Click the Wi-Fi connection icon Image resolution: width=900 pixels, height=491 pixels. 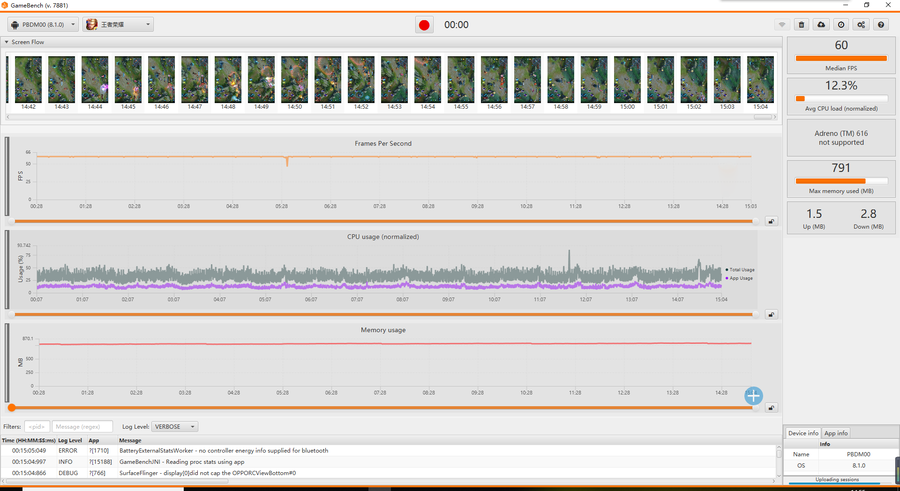point(781,25)
